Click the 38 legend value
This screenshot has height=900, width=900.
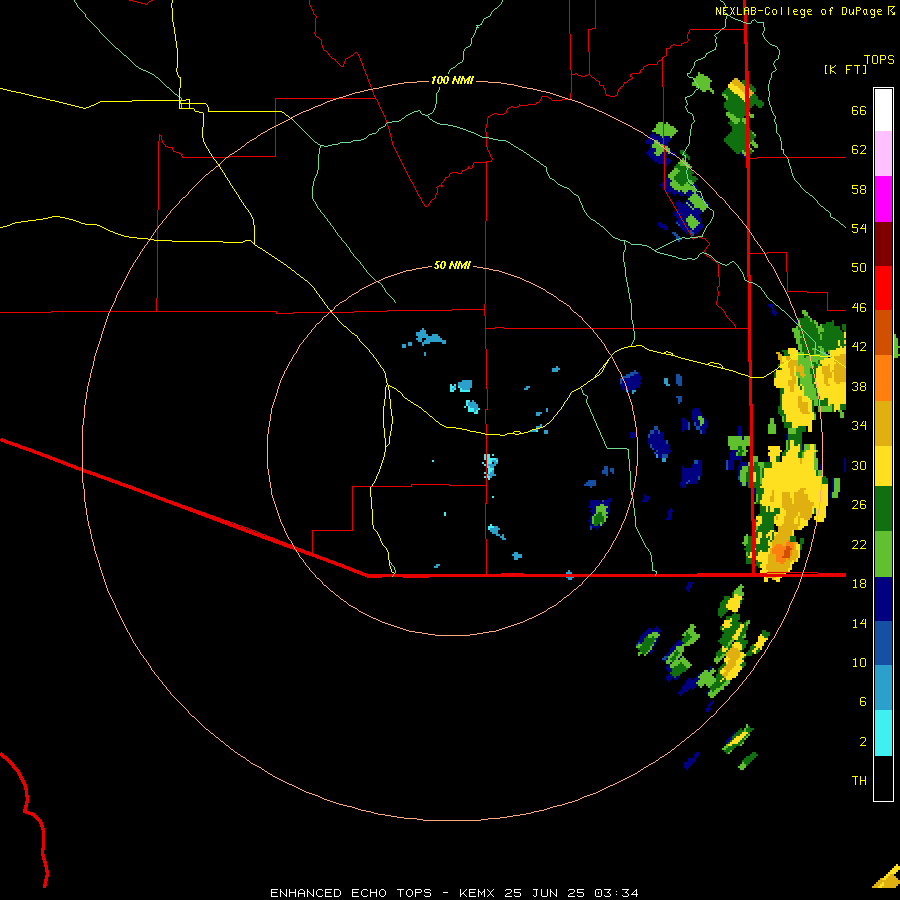point(859,386)
